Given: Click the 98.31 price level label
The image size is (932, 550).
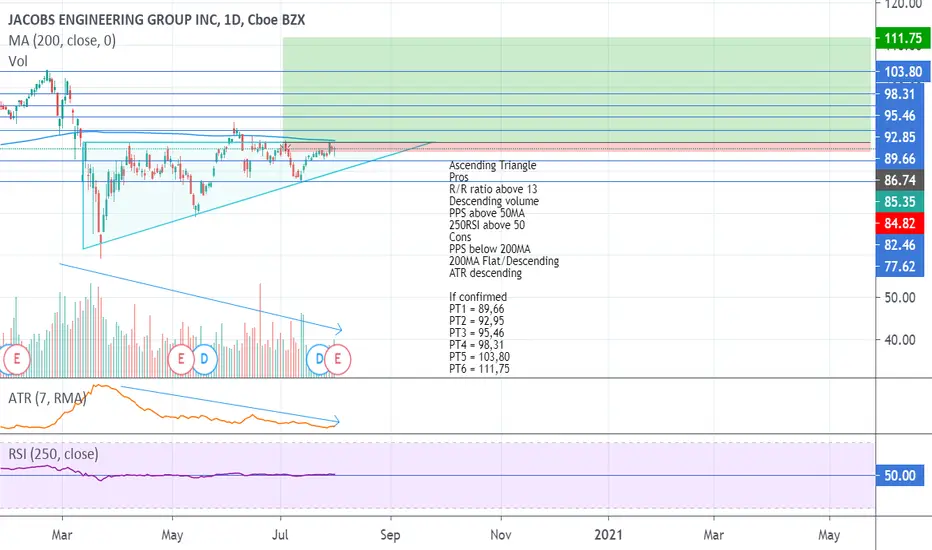Looking at the screenshot, I should pyautogui.click(x=899, y=94).
